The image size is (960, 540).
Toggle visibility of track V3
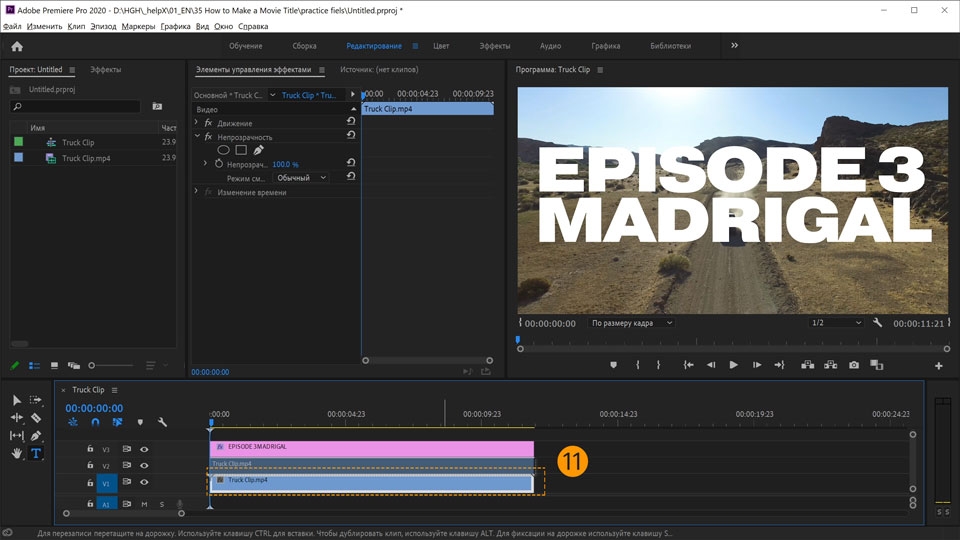(x=144, y=450)
